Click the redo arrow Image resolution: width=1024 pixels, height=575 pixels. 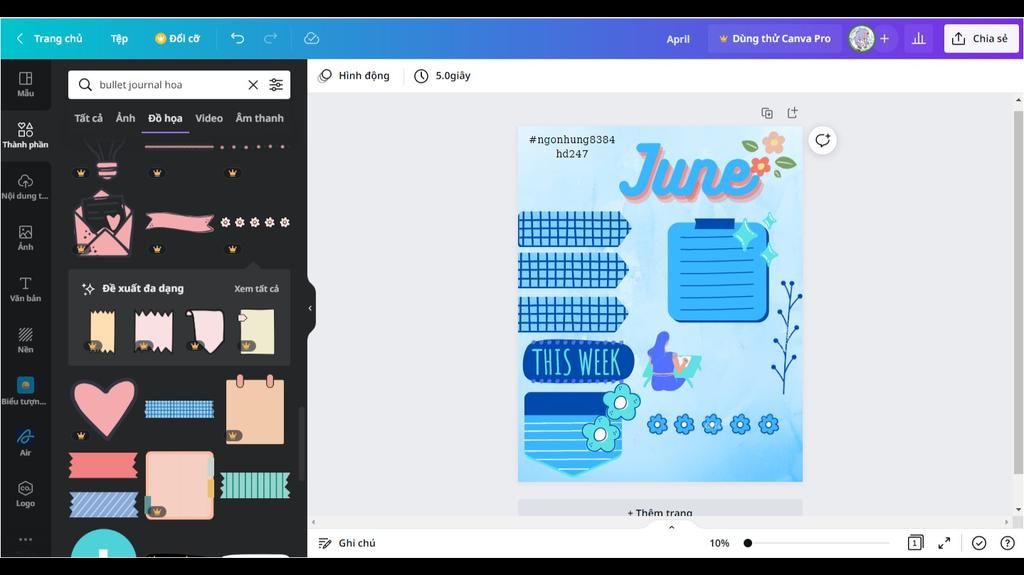pyautogui.click(x=270, y=39)
